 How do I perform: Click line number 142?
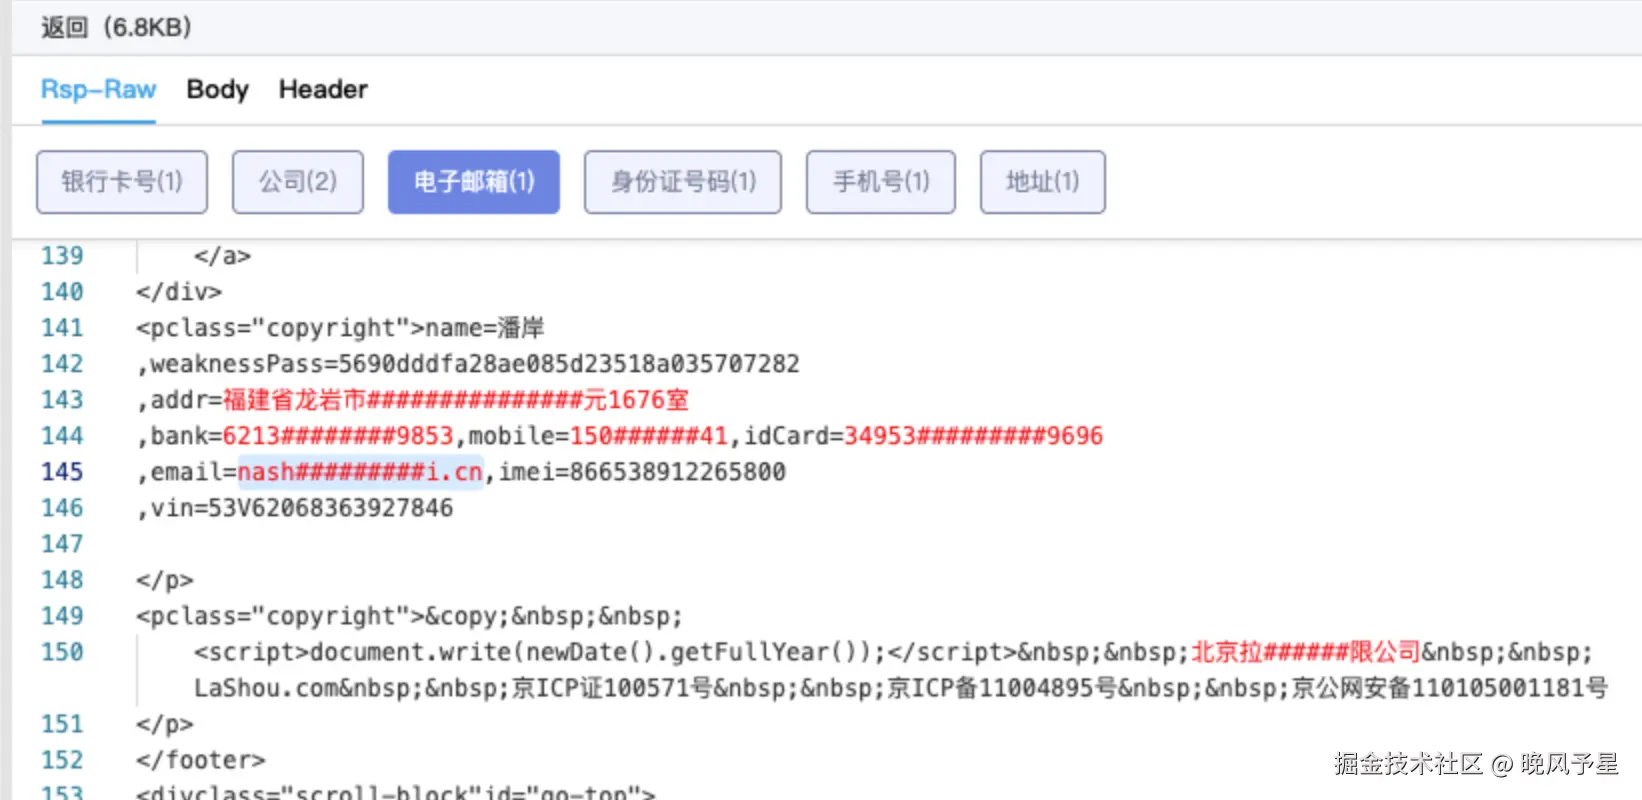pyautogui.click(x=62, y=364)
